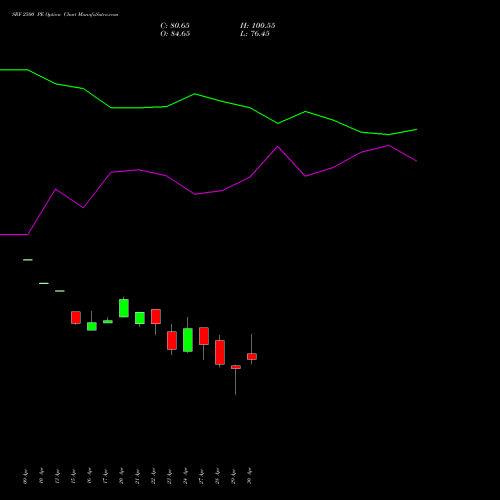Click the green candle above 21 Apr
500x500 pixels.
pyautogui.click(x=140, y=318)
